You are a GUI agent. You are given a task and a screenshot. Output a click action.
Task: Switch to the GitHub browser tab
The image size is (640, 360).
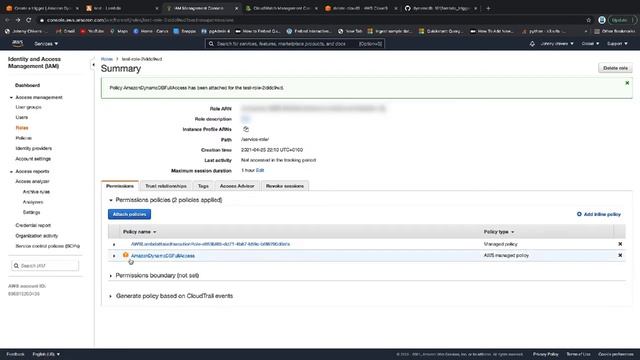[x=440, y=8]
